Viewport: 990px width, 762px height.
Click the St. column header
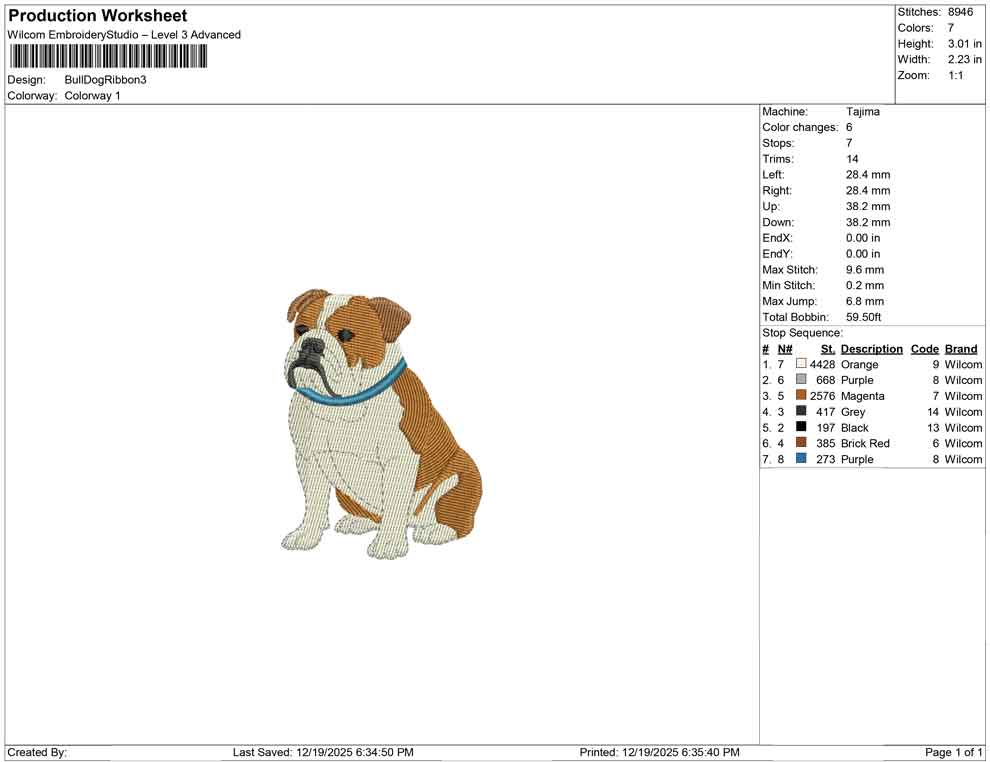point(826,348)
